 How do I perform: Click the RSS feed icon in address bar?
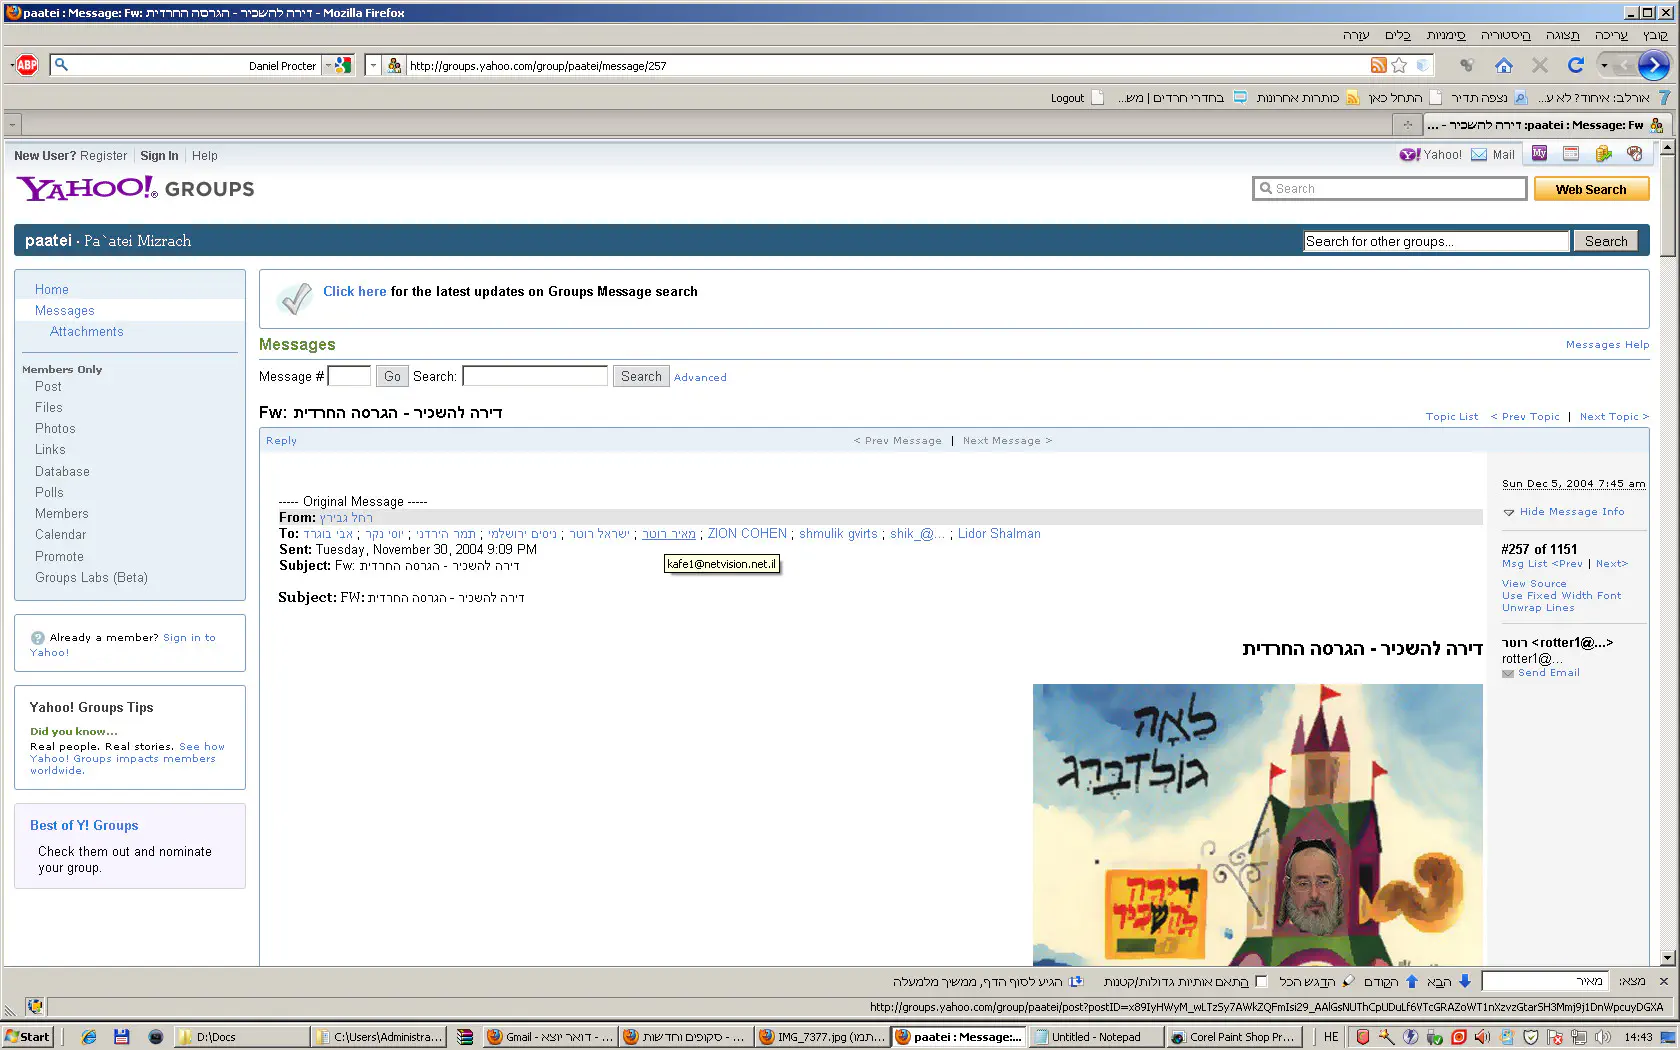(1378, 65)
